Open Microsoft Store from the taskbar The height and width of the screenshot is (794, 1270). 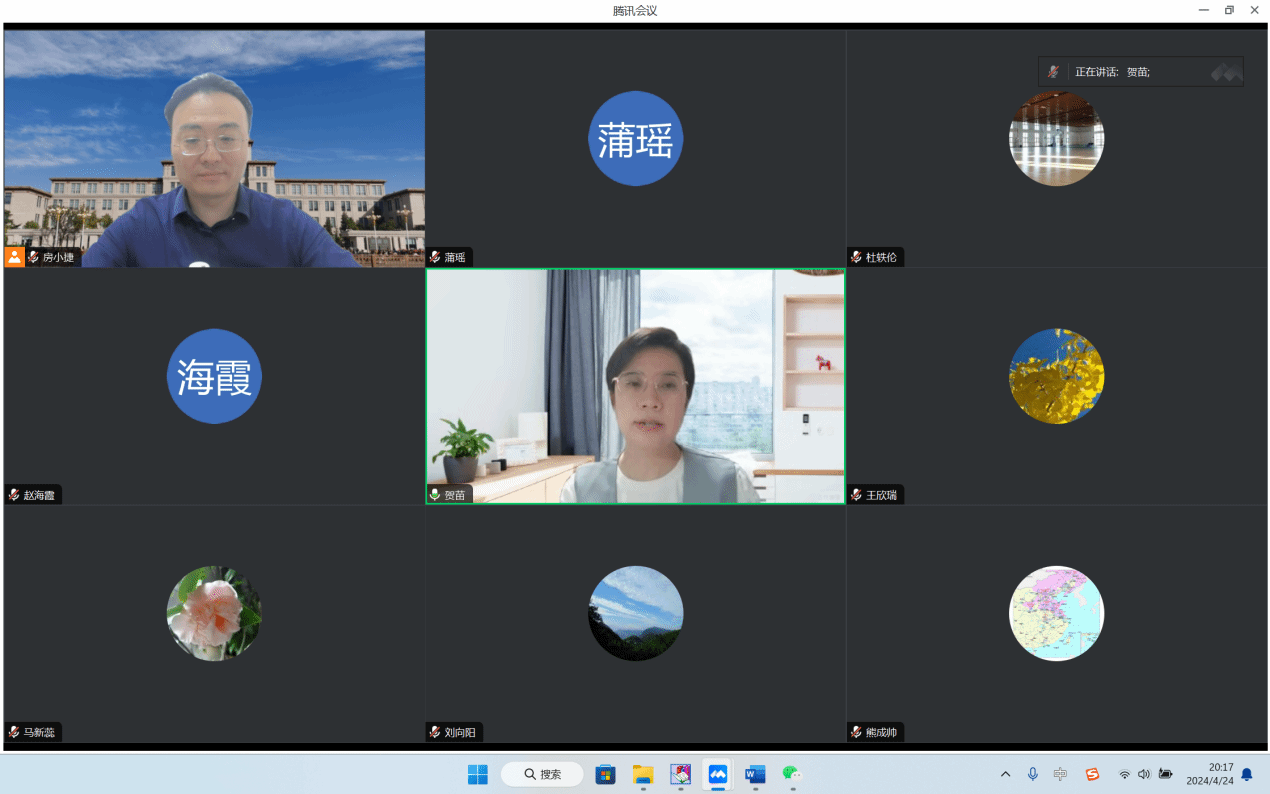coord(605,774)
